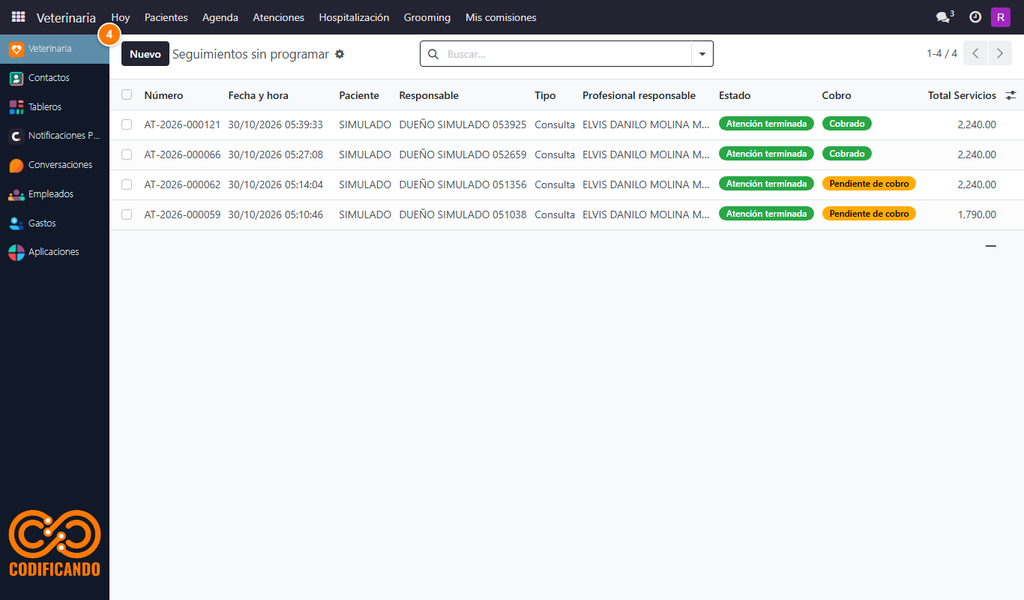Go to the next page arrow
Viewport: 1024px width, 600px height.
click(x=1000, y=54)
